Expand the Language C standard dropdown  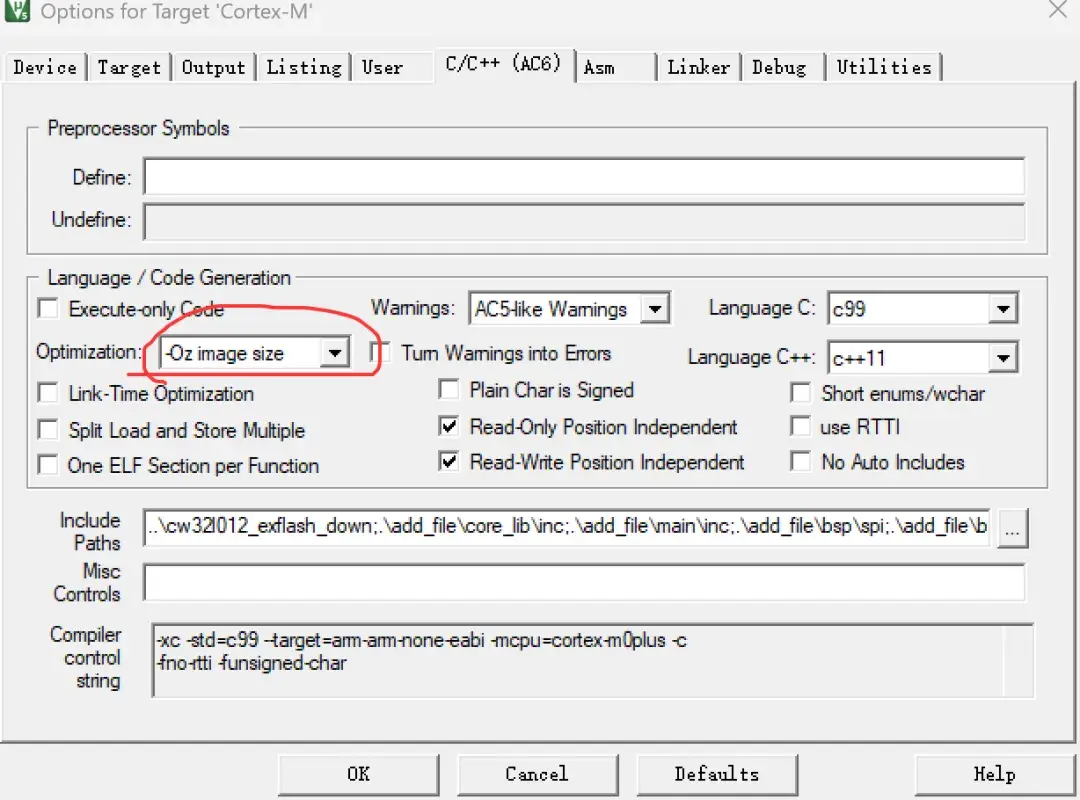point(1003,309)
